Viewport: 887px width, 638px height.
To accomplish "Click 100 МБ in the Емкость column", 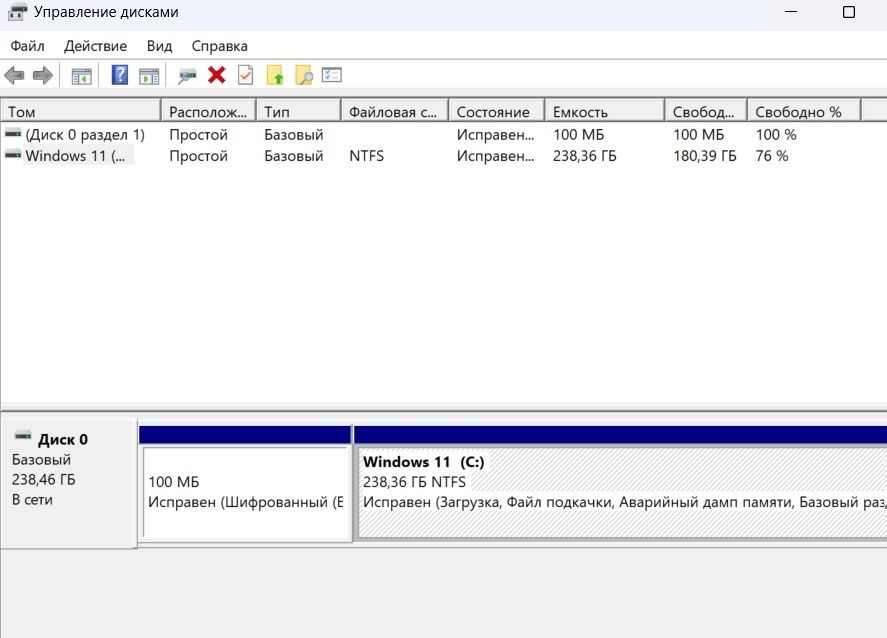I will [578, 135].
